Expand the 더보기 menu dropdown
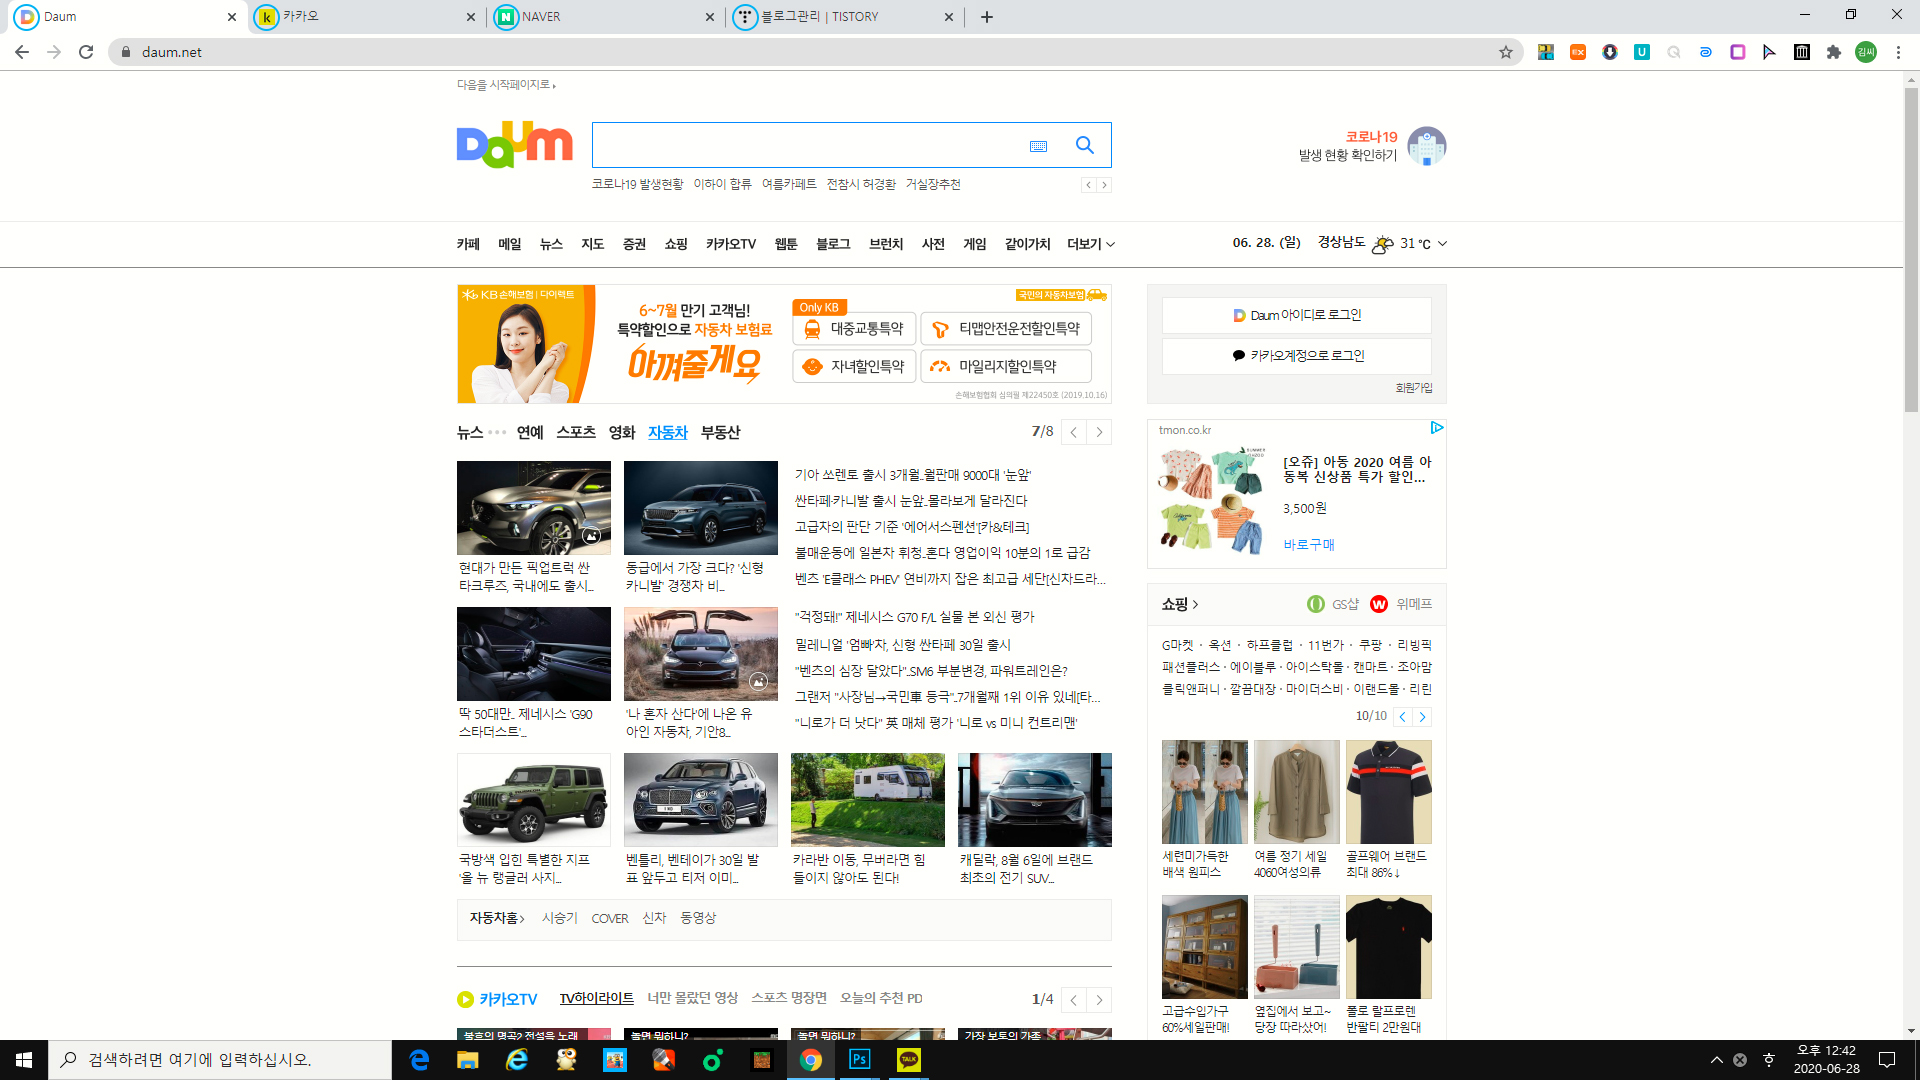Image resolution: width=1920 pixels, height=1080 pixels. tap(1090, 244)
